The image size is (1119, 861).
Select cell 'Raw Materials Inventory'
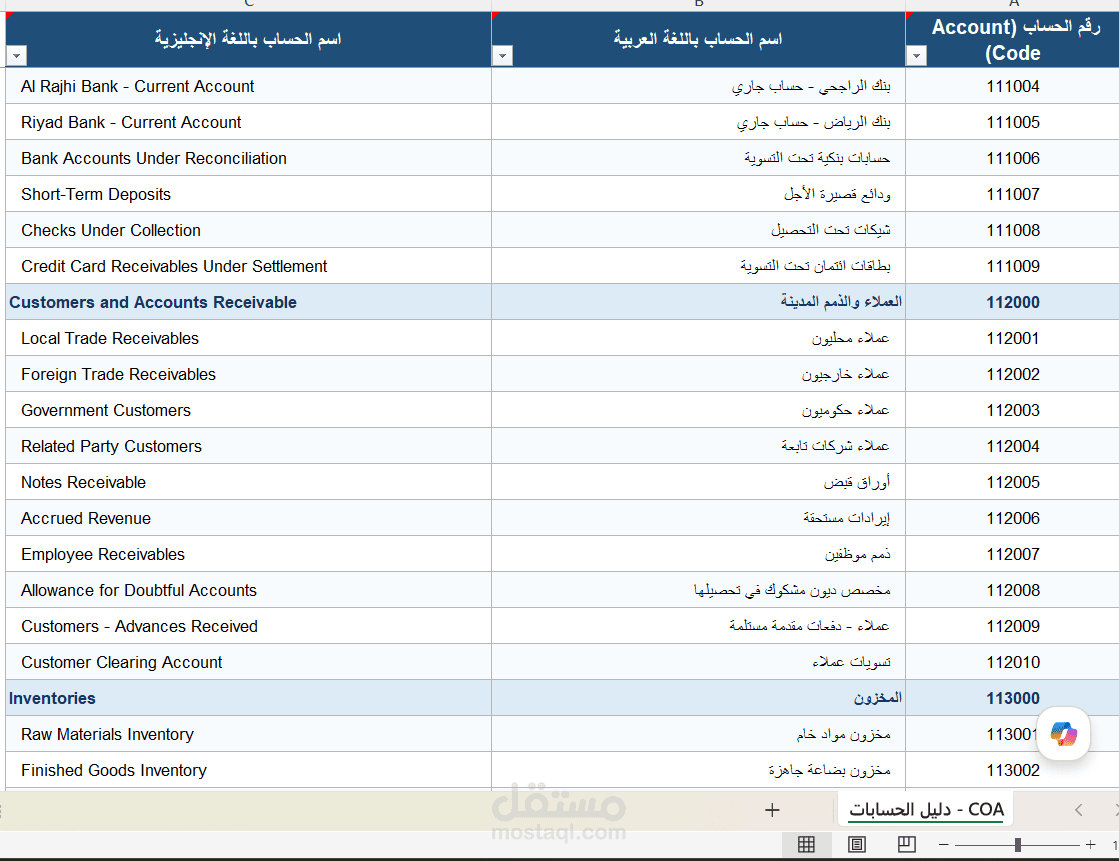(248, 734)
